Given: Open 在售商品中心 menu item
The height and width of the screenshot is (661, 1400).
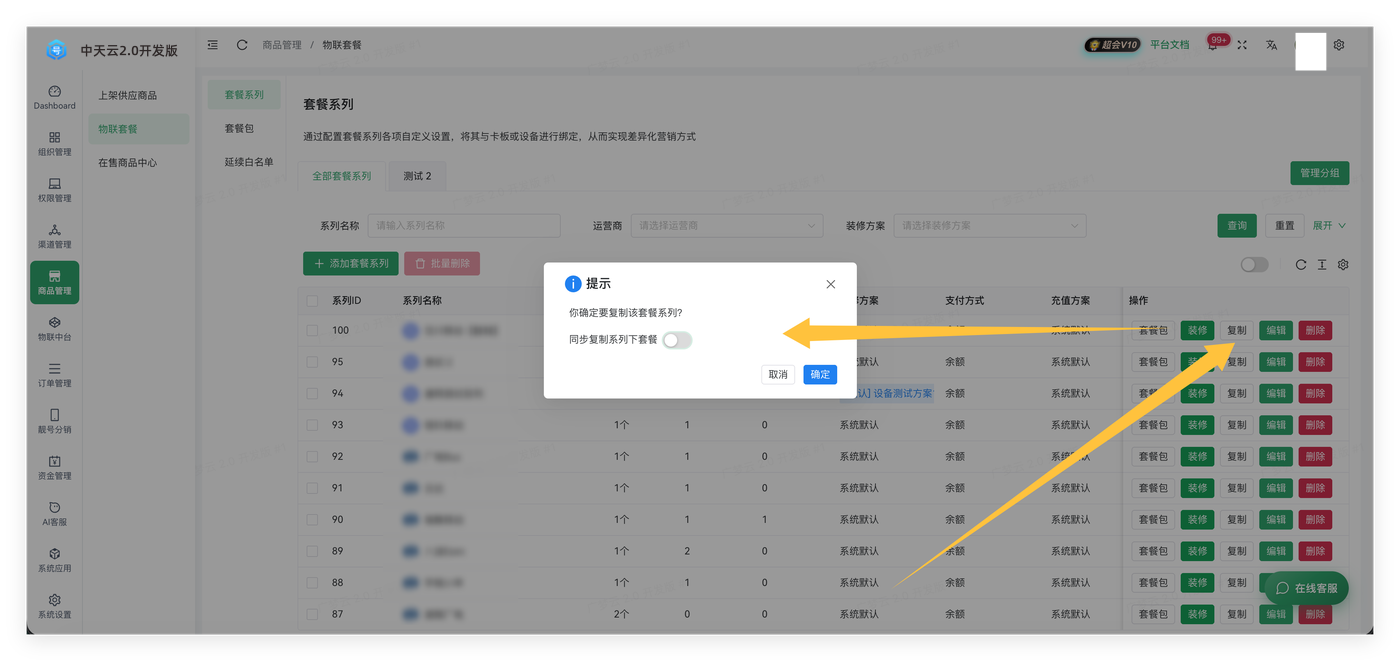Looking at the screenshot, I should (128, 163).
